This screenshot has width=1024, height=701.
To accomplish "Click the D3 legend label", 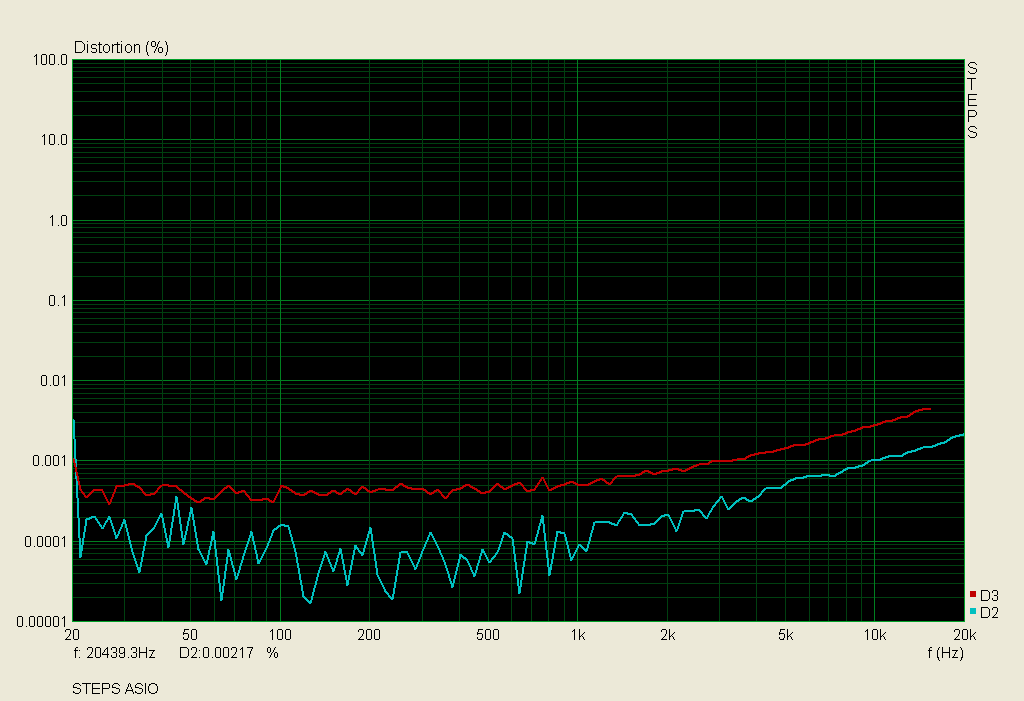I will tap(989, 595).
